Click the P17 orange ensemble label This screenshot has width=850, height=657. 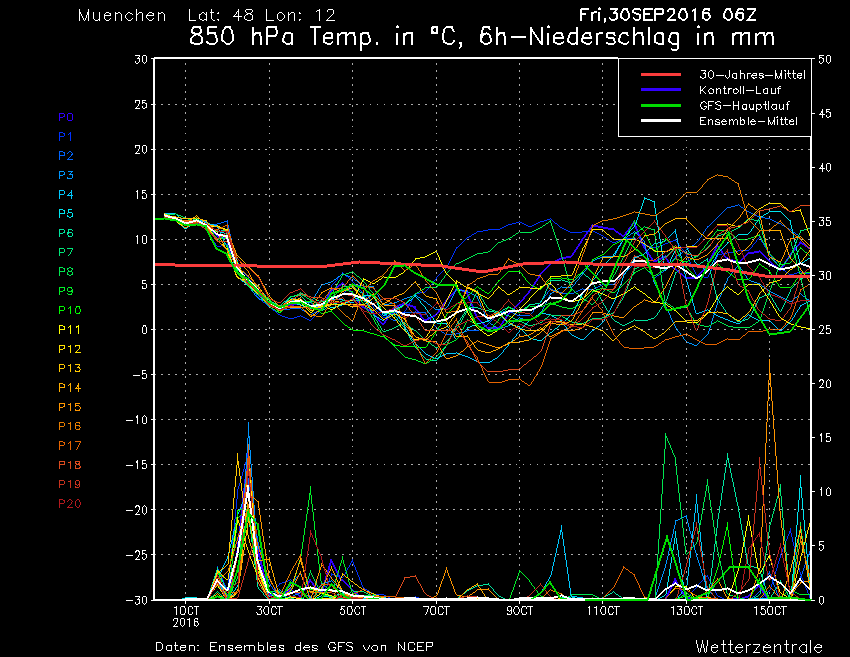pos(69,446)
